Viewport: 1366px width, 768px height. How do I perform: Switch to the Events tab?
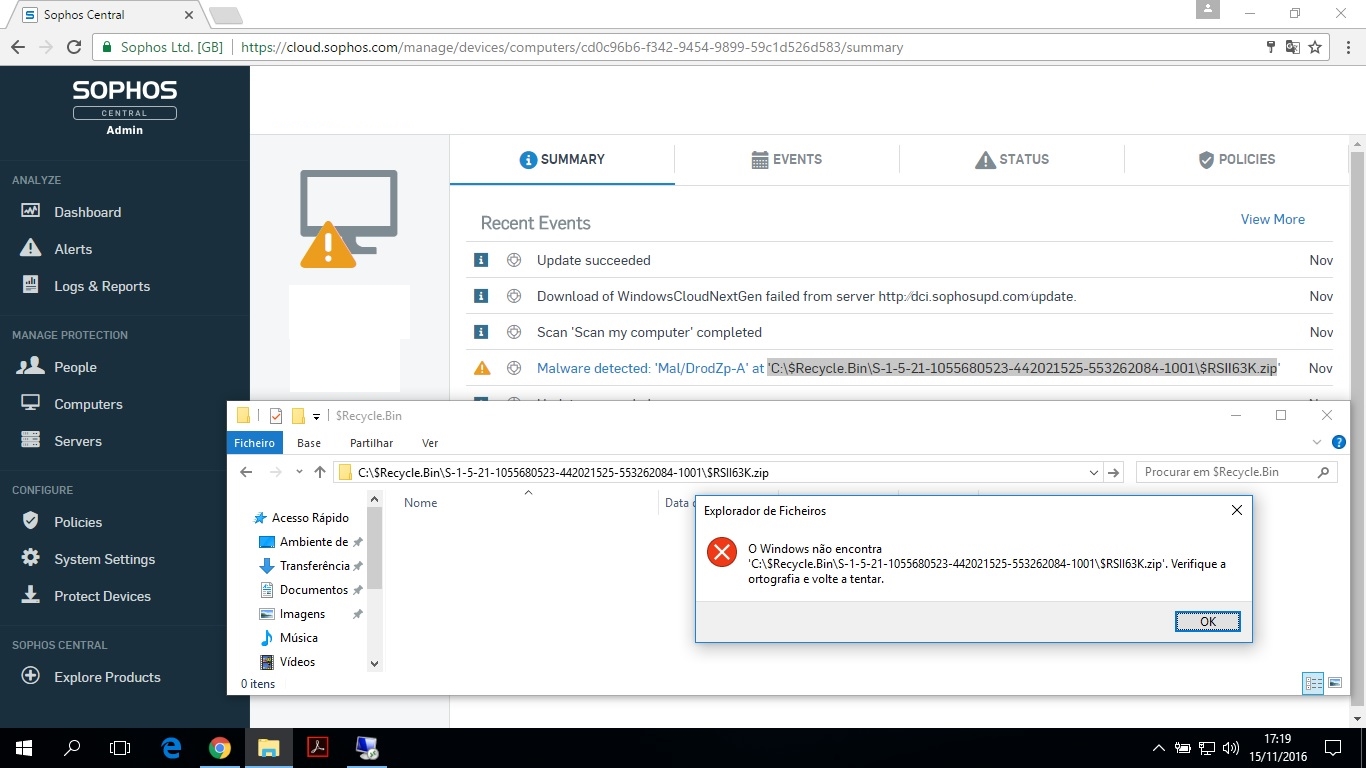[786, 159]
